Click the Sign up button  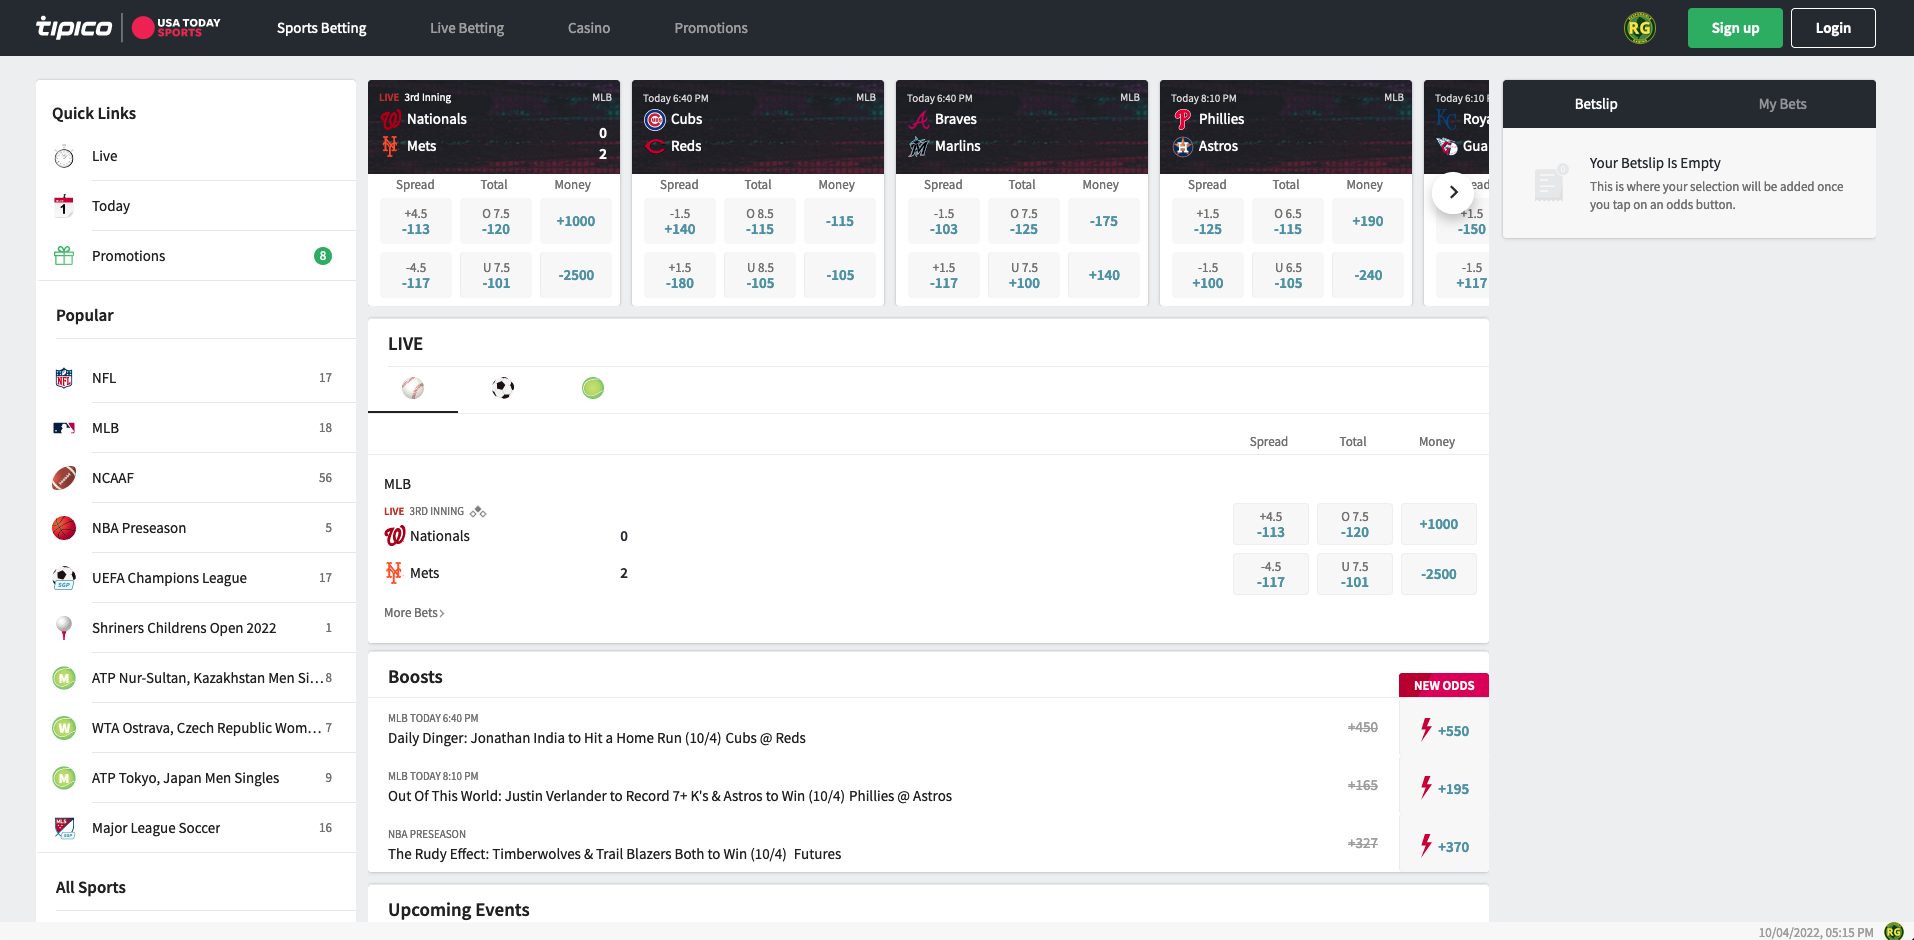(x=1735, y=28)
